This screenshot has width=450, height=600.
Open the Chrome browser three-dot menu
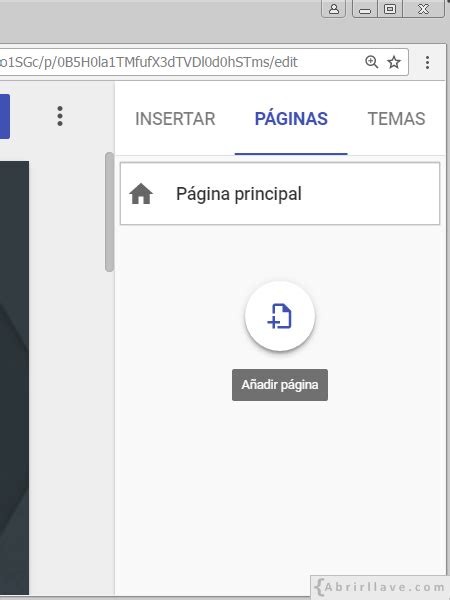pos(427,62)
